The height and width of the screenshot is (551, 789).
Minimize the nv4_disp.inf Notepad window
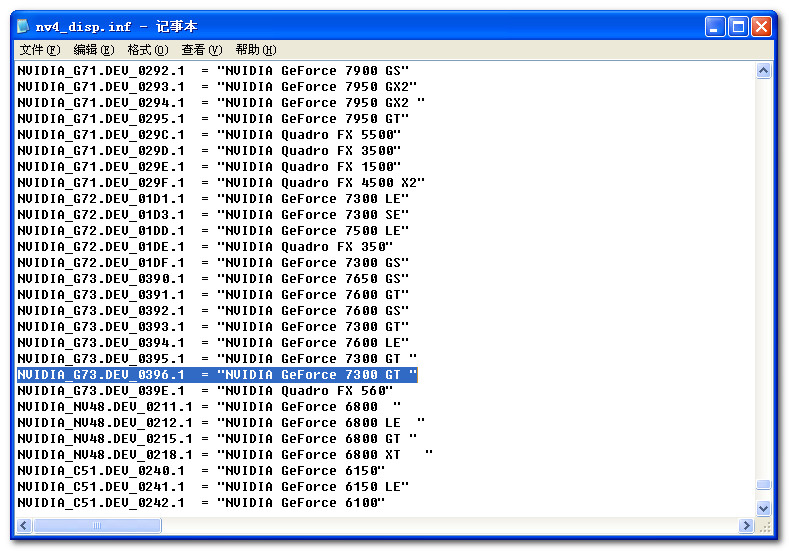click(x=715, y=27)
